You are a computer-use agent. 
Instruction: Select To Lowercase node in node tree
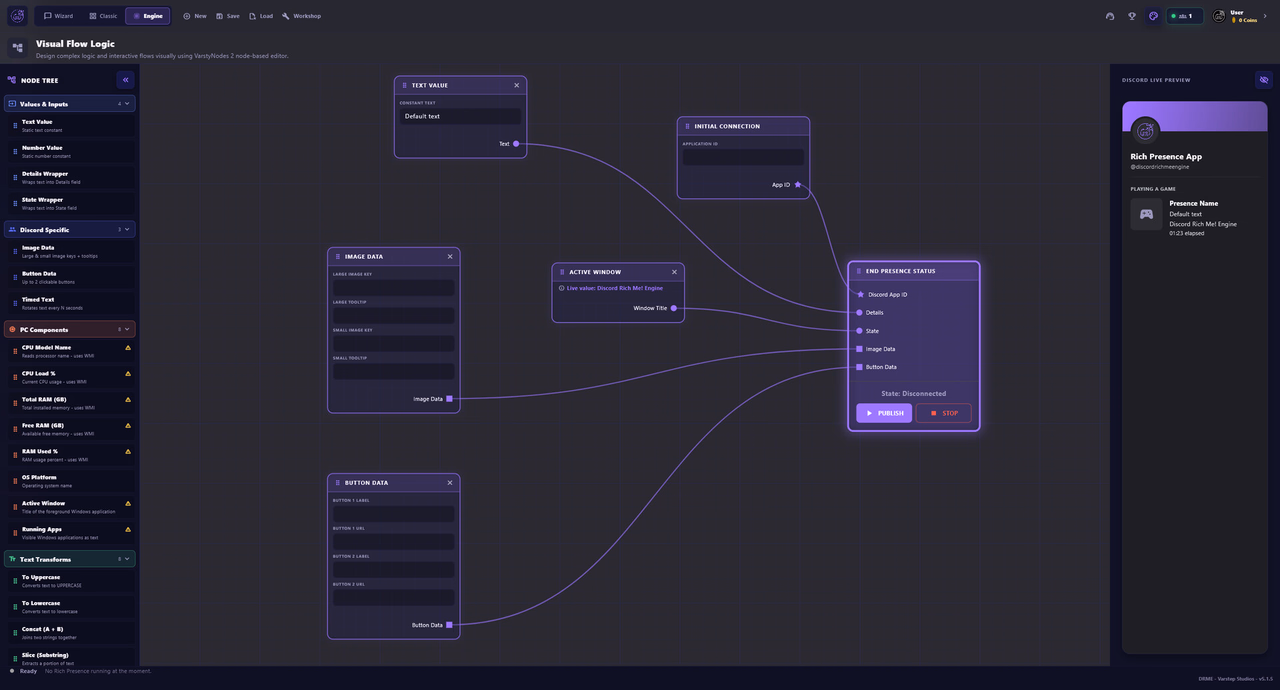tap(70, 607)
